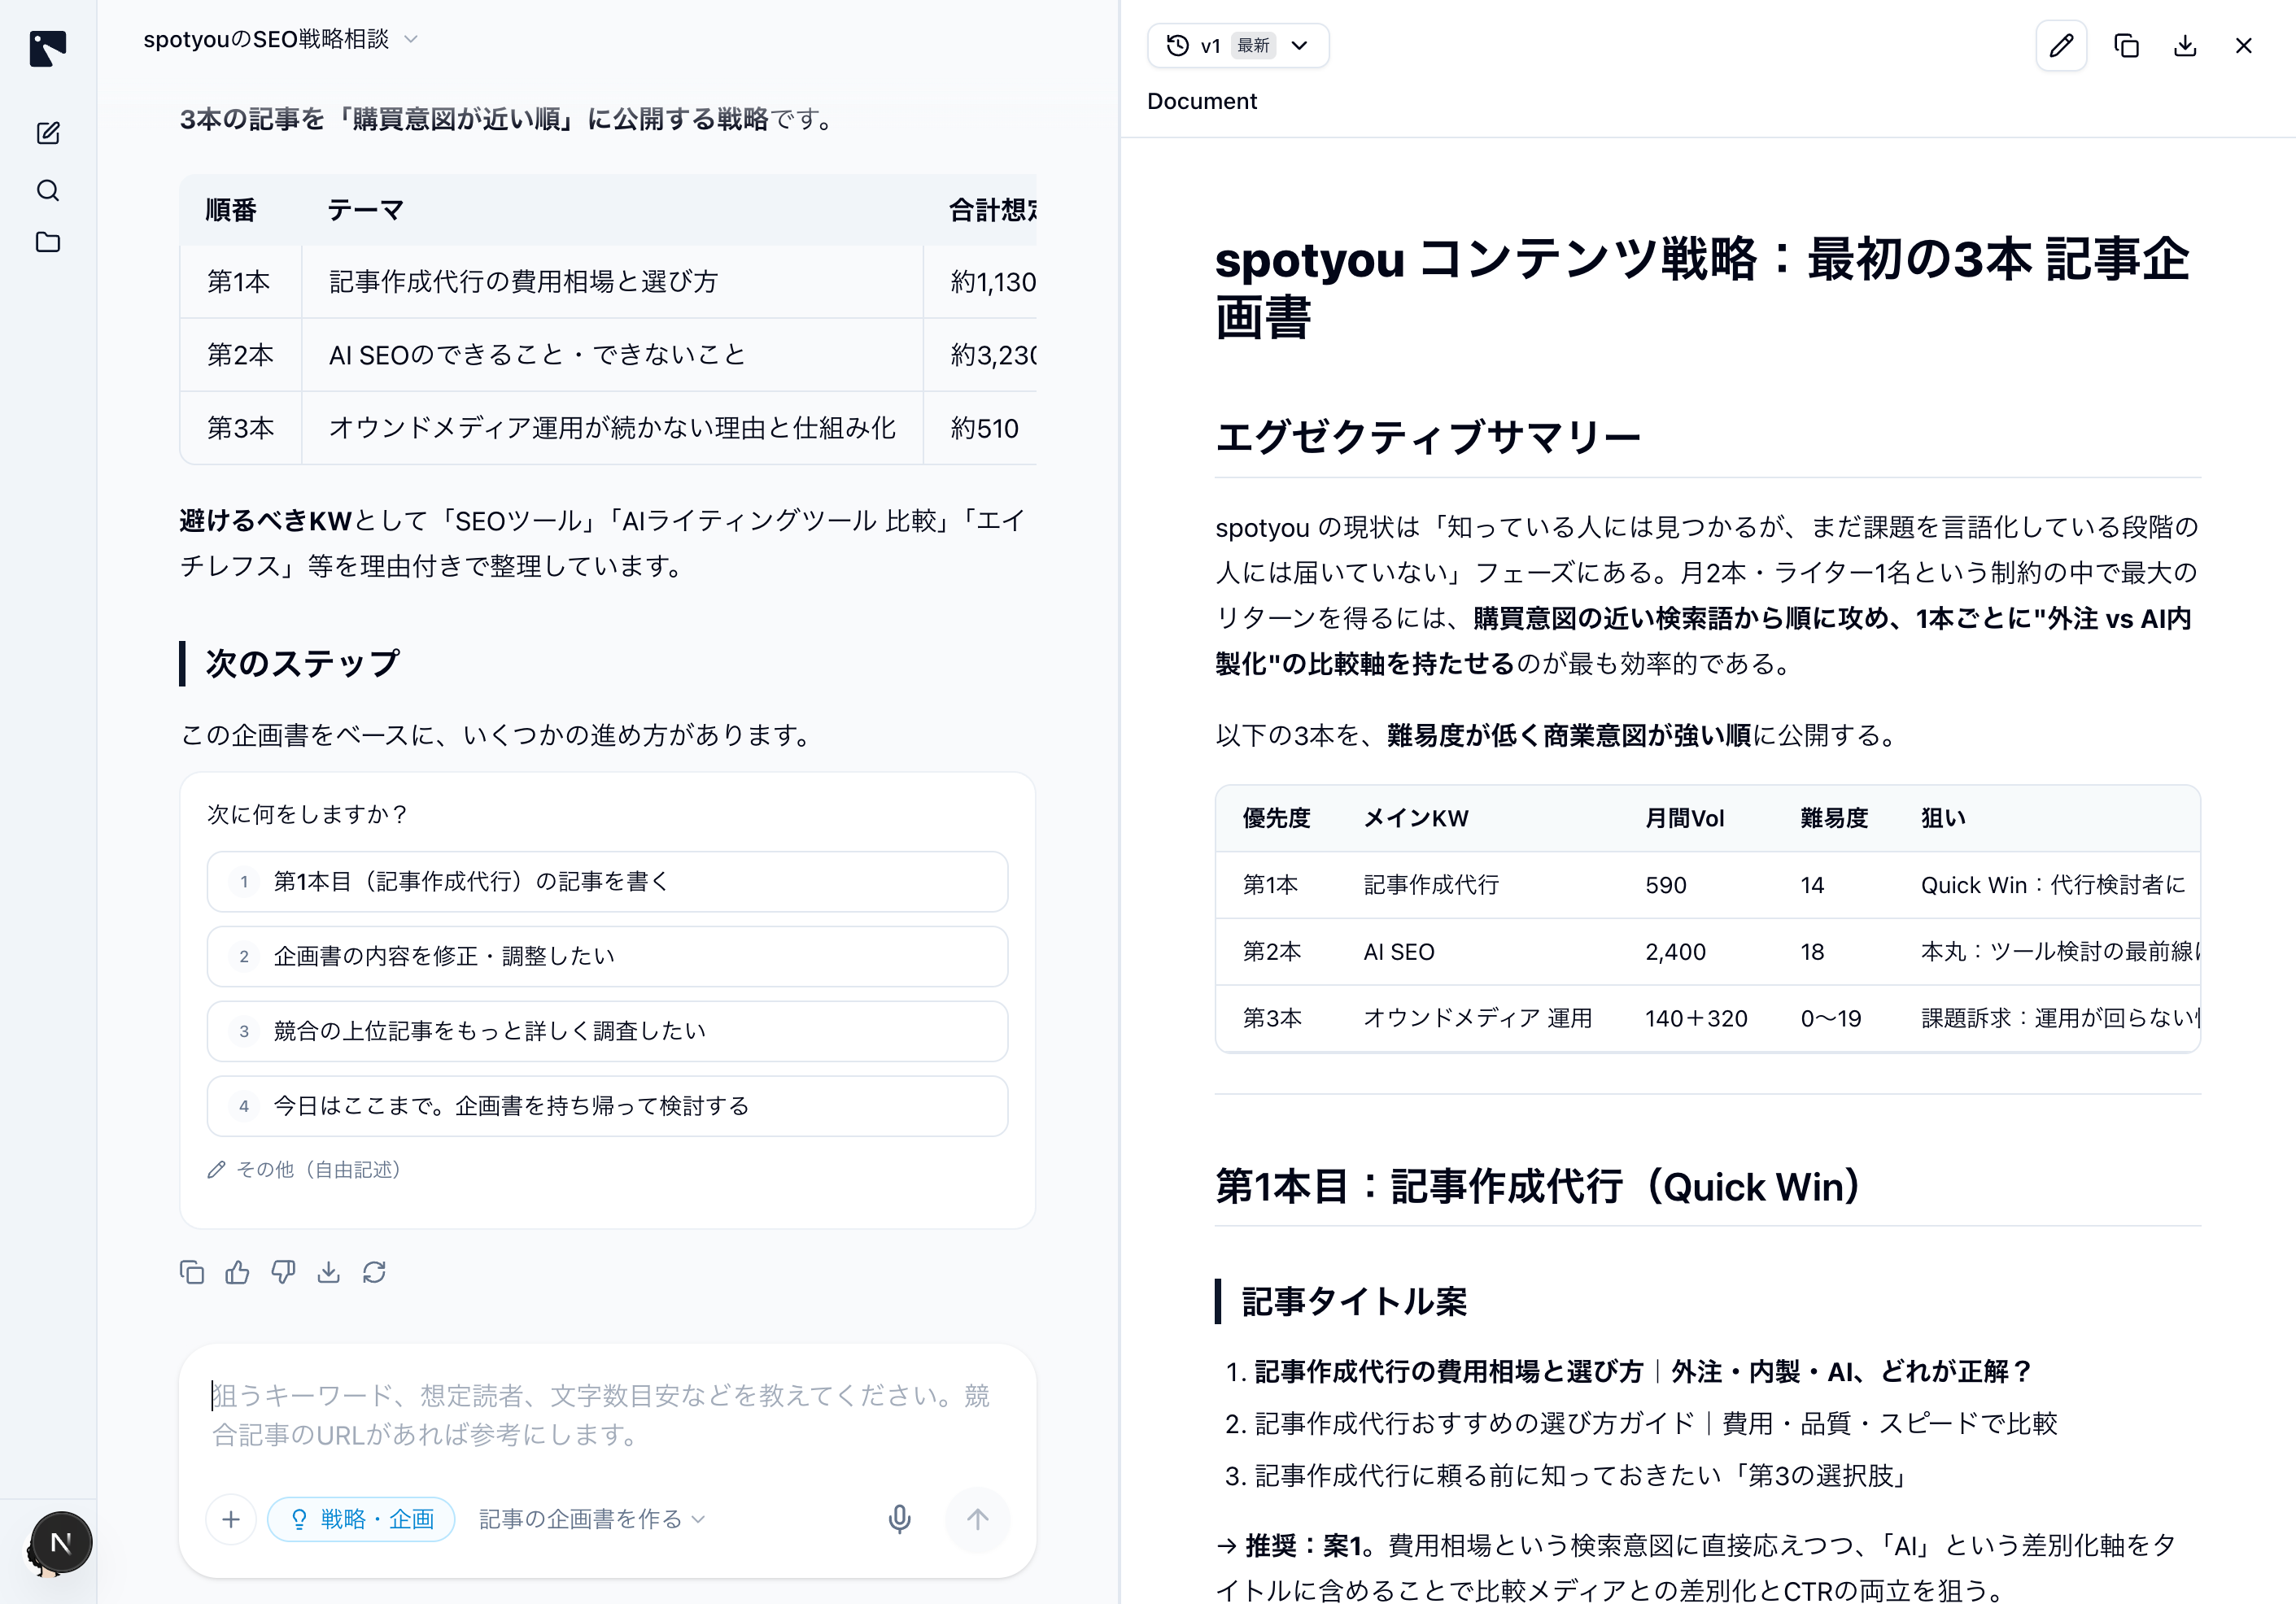Click 590 volume value
2296x1604 pixels.
pos(1665,885)
